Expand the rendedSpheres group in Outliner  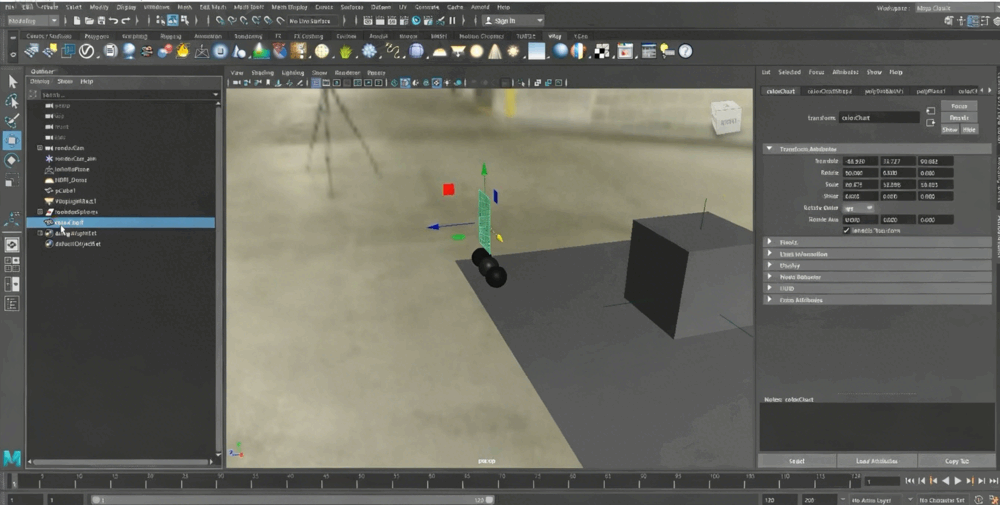(40, 212)
